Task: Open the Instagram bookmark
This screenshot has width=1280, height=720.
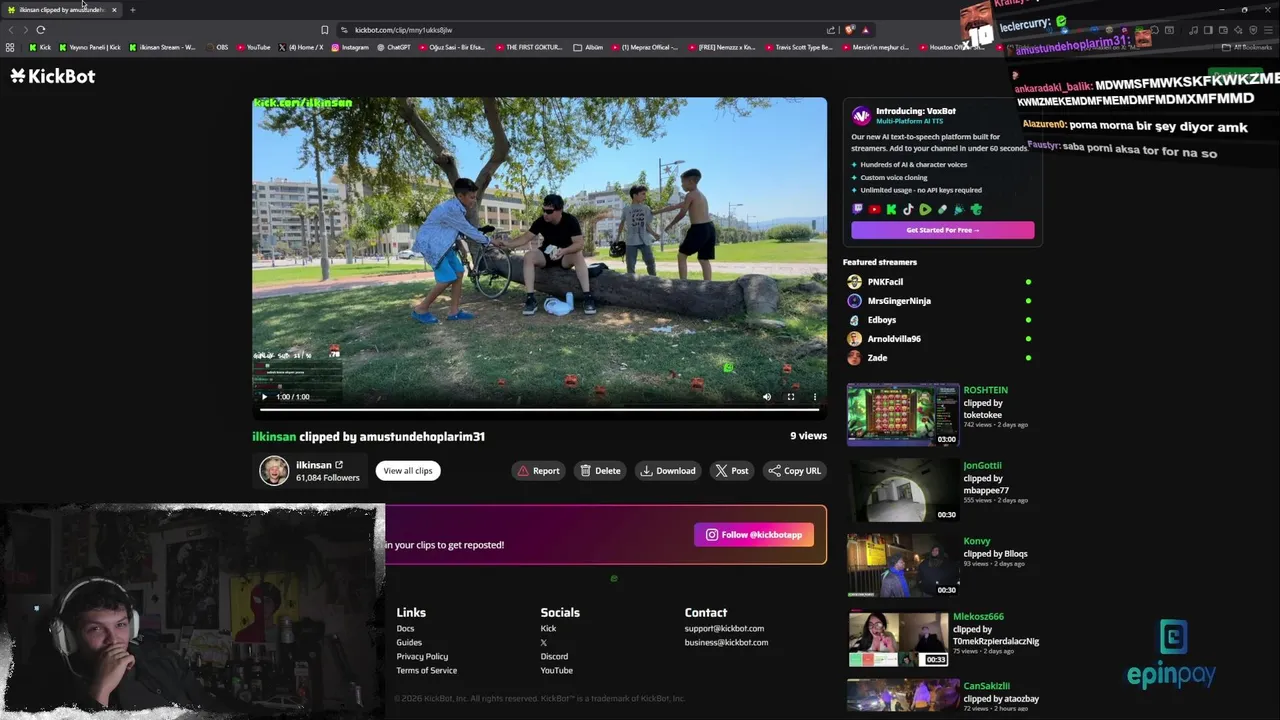Action: coord(350,47)
